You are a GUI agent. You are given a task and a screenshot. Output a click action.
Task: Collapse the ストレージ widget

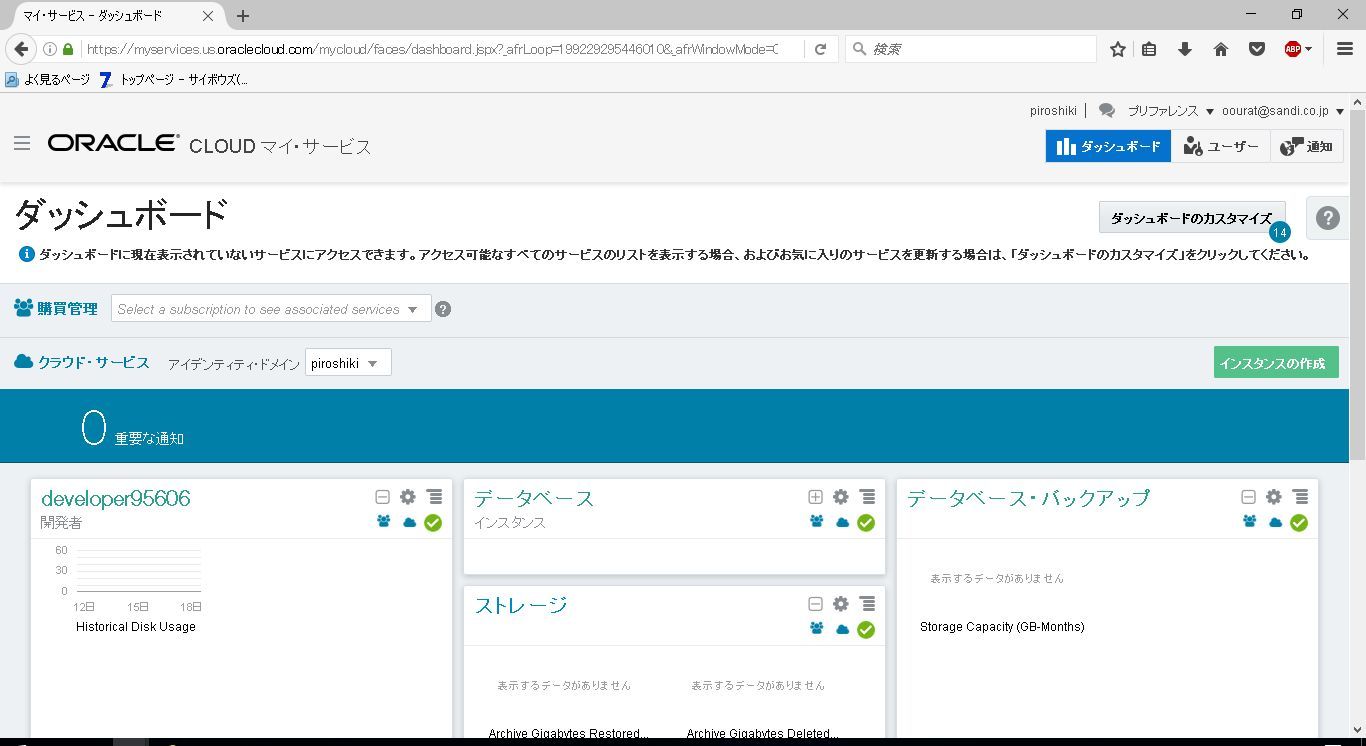pyautogui.click(x=815, y=604)
